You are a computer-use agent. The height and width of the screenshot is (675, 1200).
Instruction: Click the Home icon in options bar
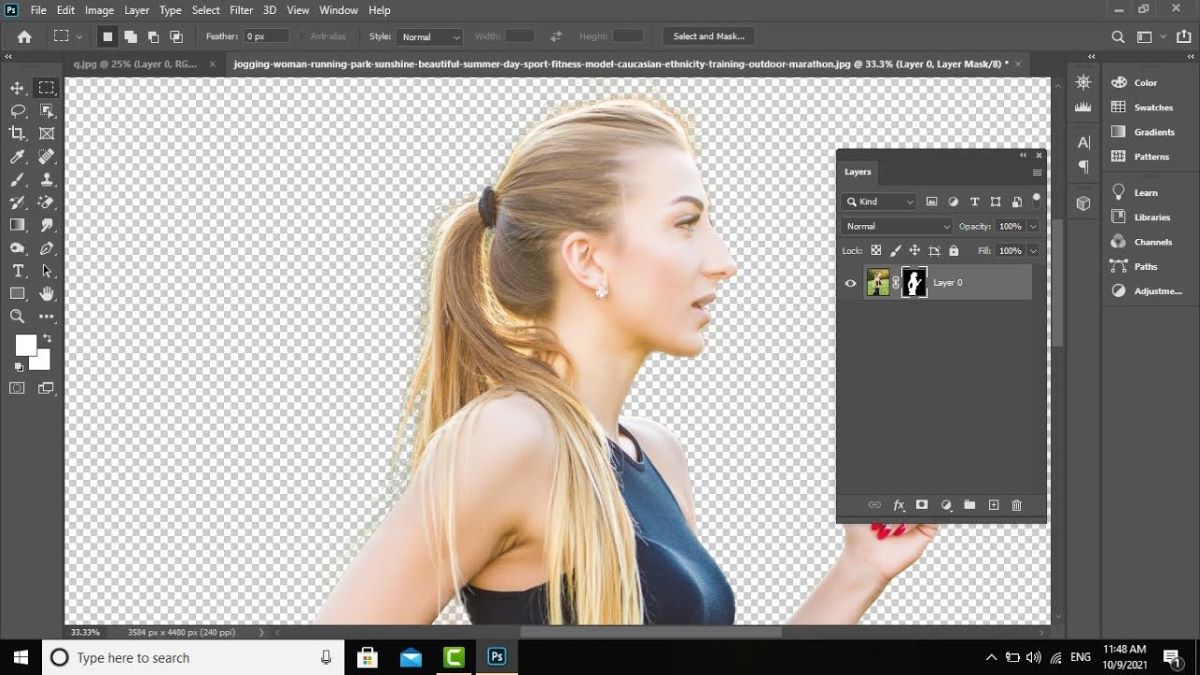[24, 37]
